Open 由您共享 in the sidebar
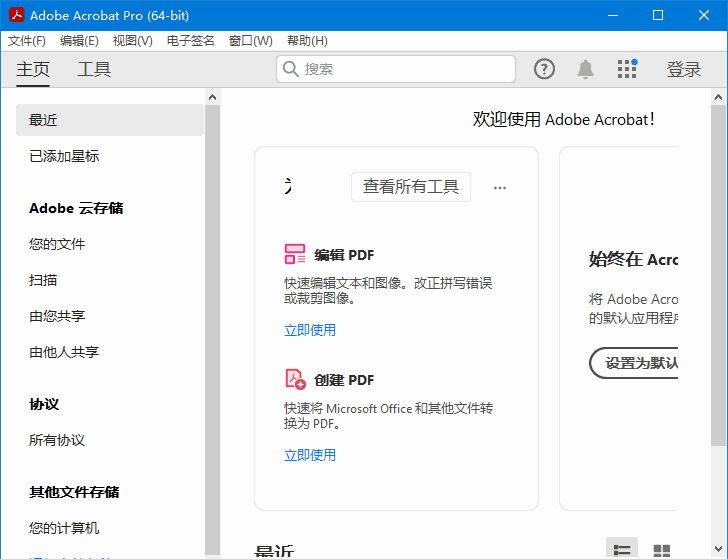This screenshot has width=728, height=559. click(x=57, y=316)
